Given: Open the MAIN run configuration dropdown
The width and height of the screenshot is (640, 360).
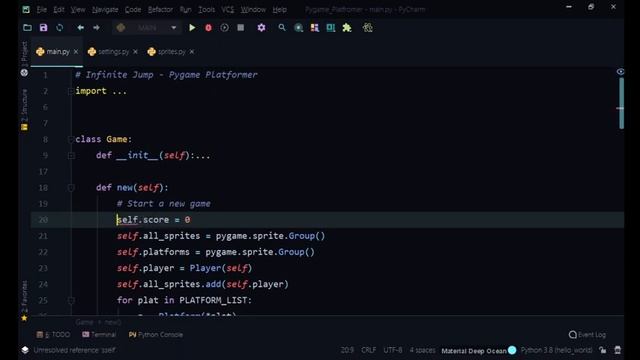Looking at the screenshot, I should [147, 28].
